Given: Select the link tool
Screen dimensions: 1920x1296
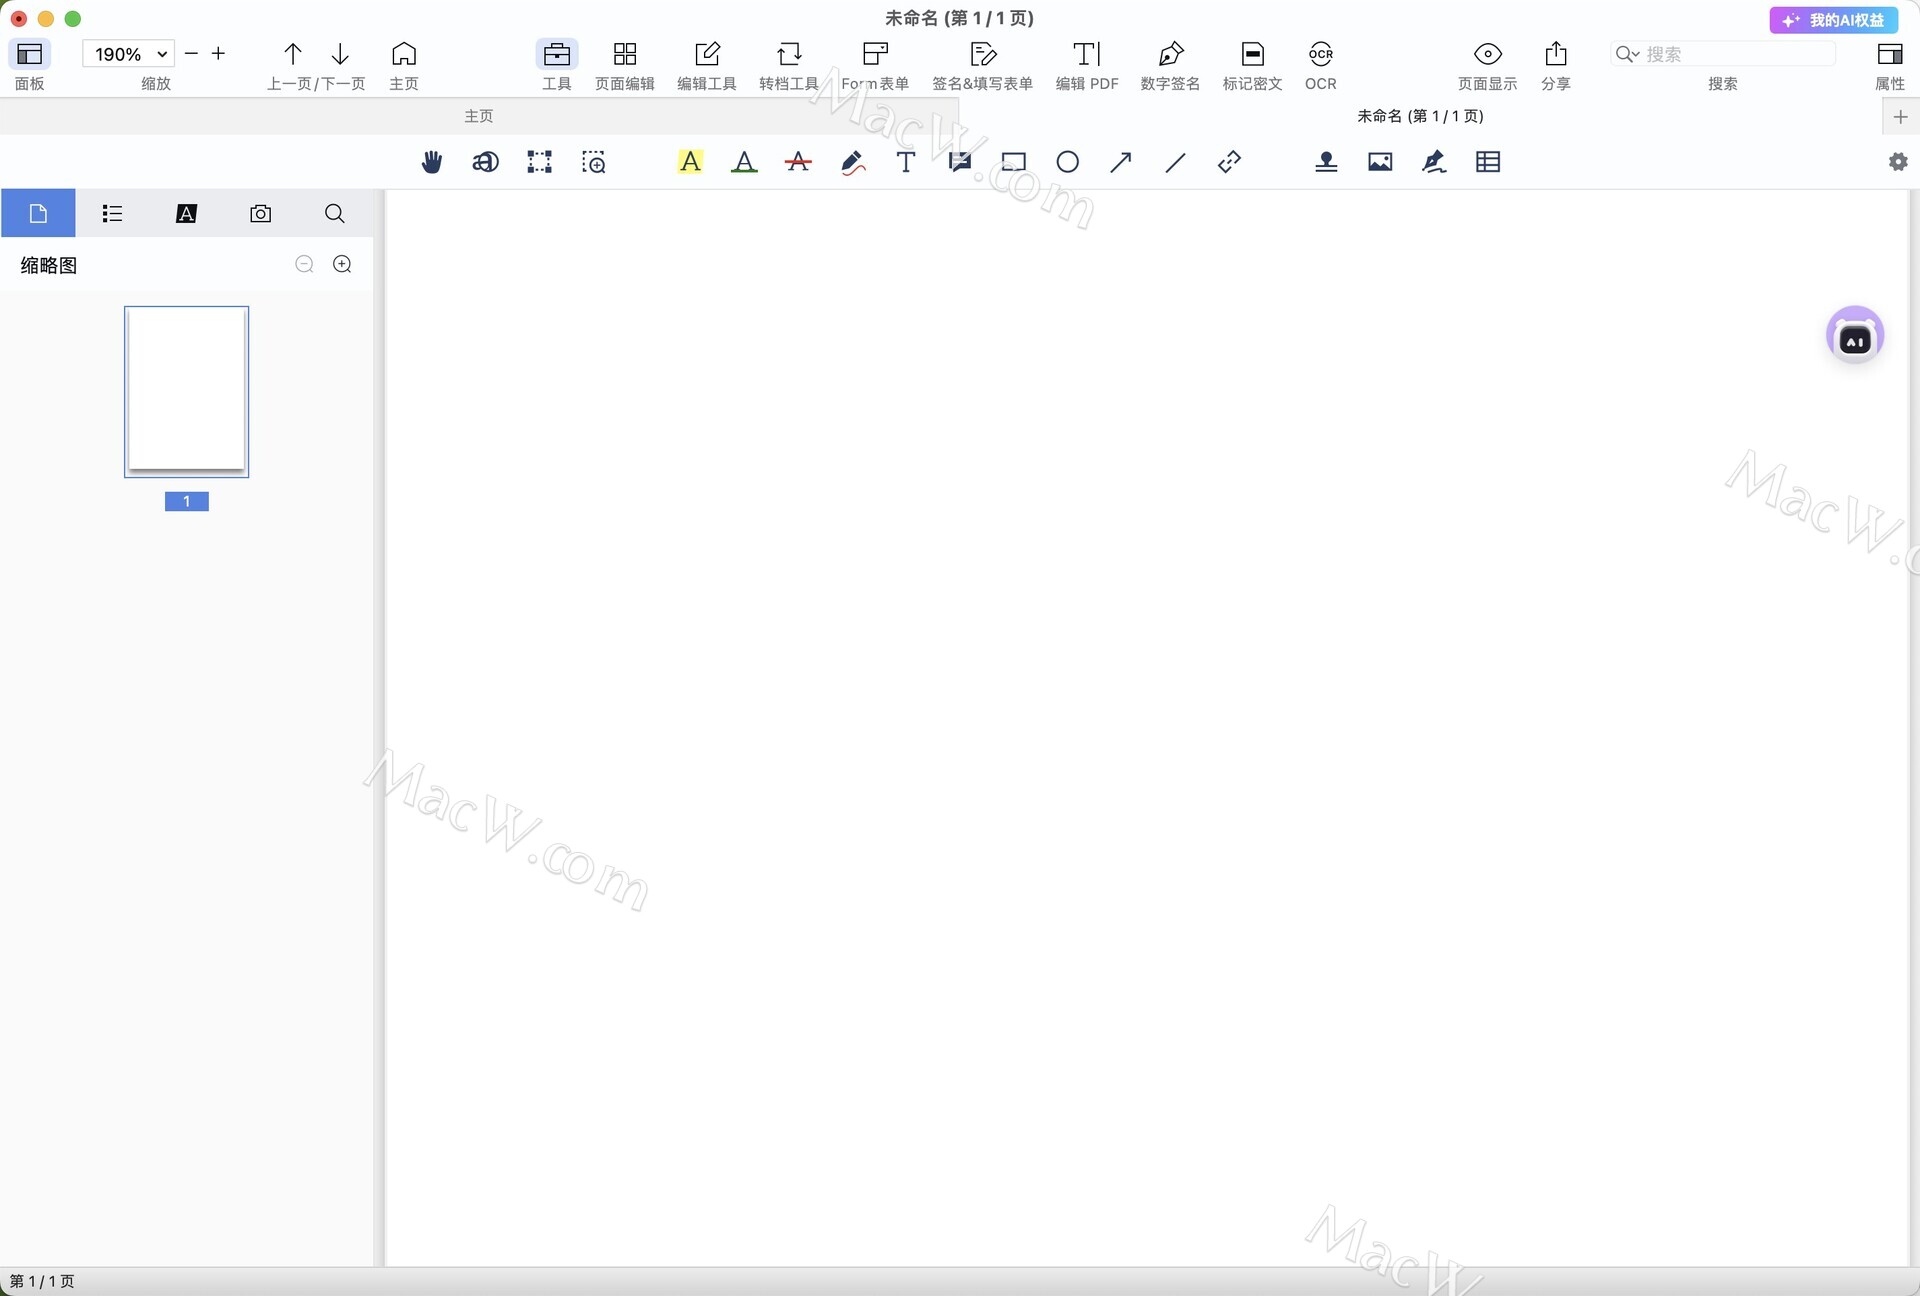Looking at the screenshot, I should click(1229, 162).
